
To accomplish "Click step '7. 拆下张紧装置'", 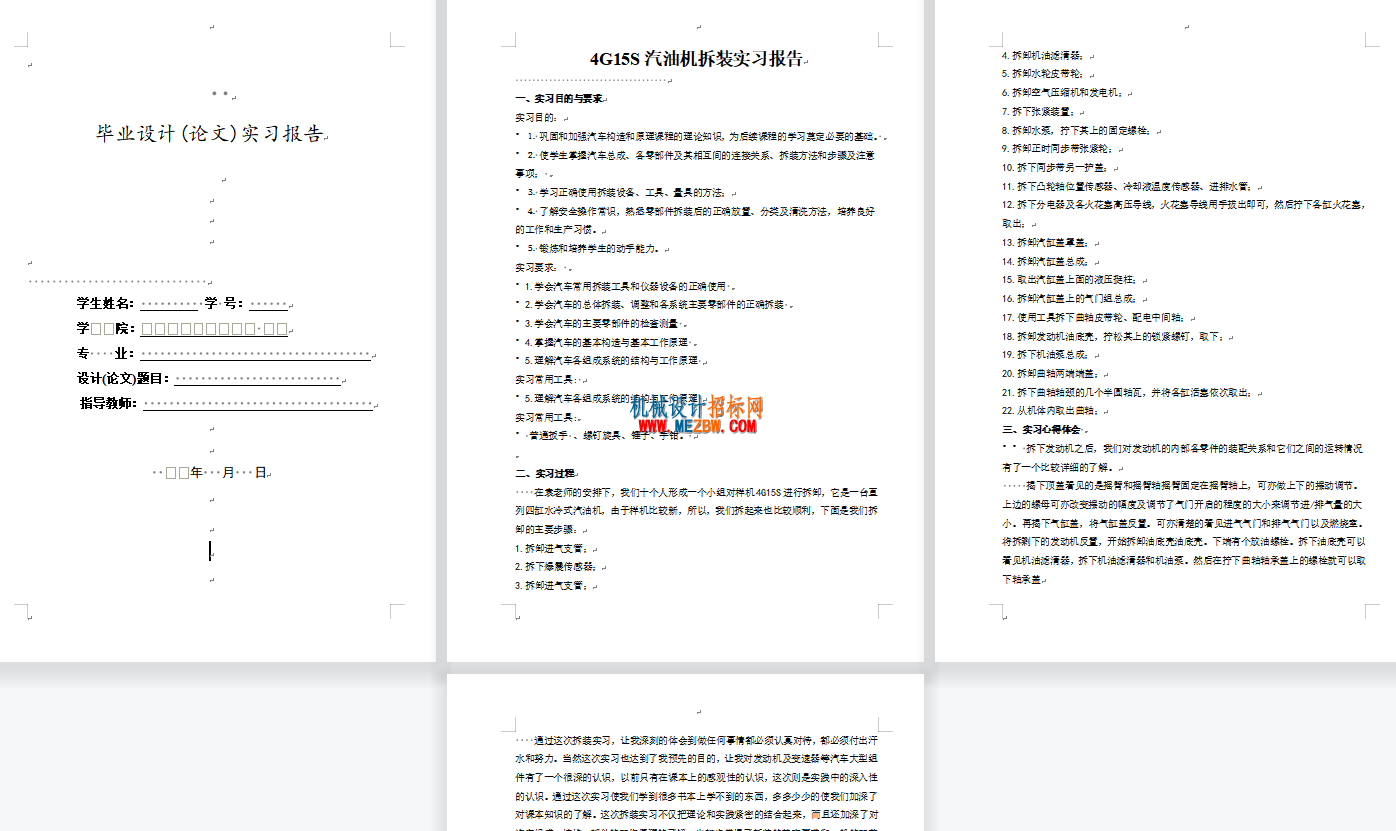I will 1038,111.
